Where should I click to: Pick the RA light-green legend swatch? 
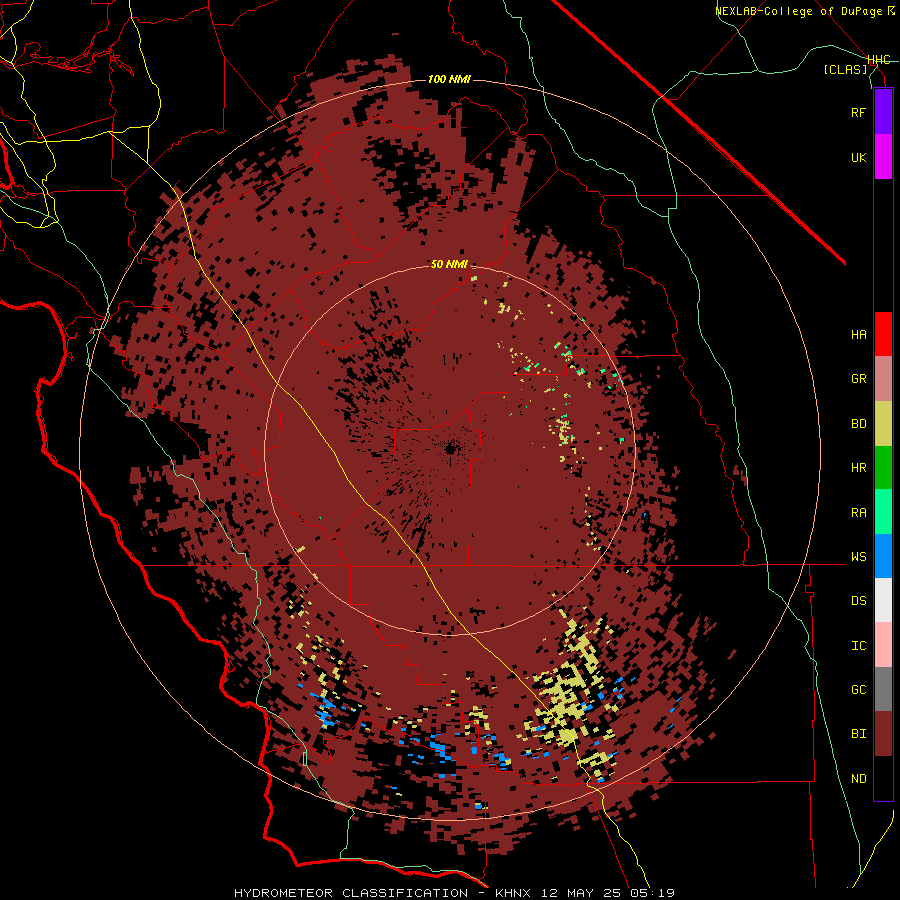[x=883, y=512]
